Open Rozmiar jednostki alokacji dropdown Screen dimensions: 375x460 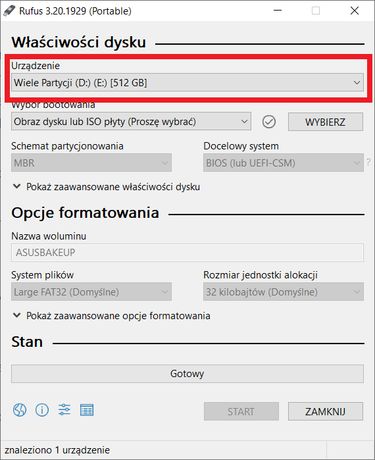tap(283, 292)
